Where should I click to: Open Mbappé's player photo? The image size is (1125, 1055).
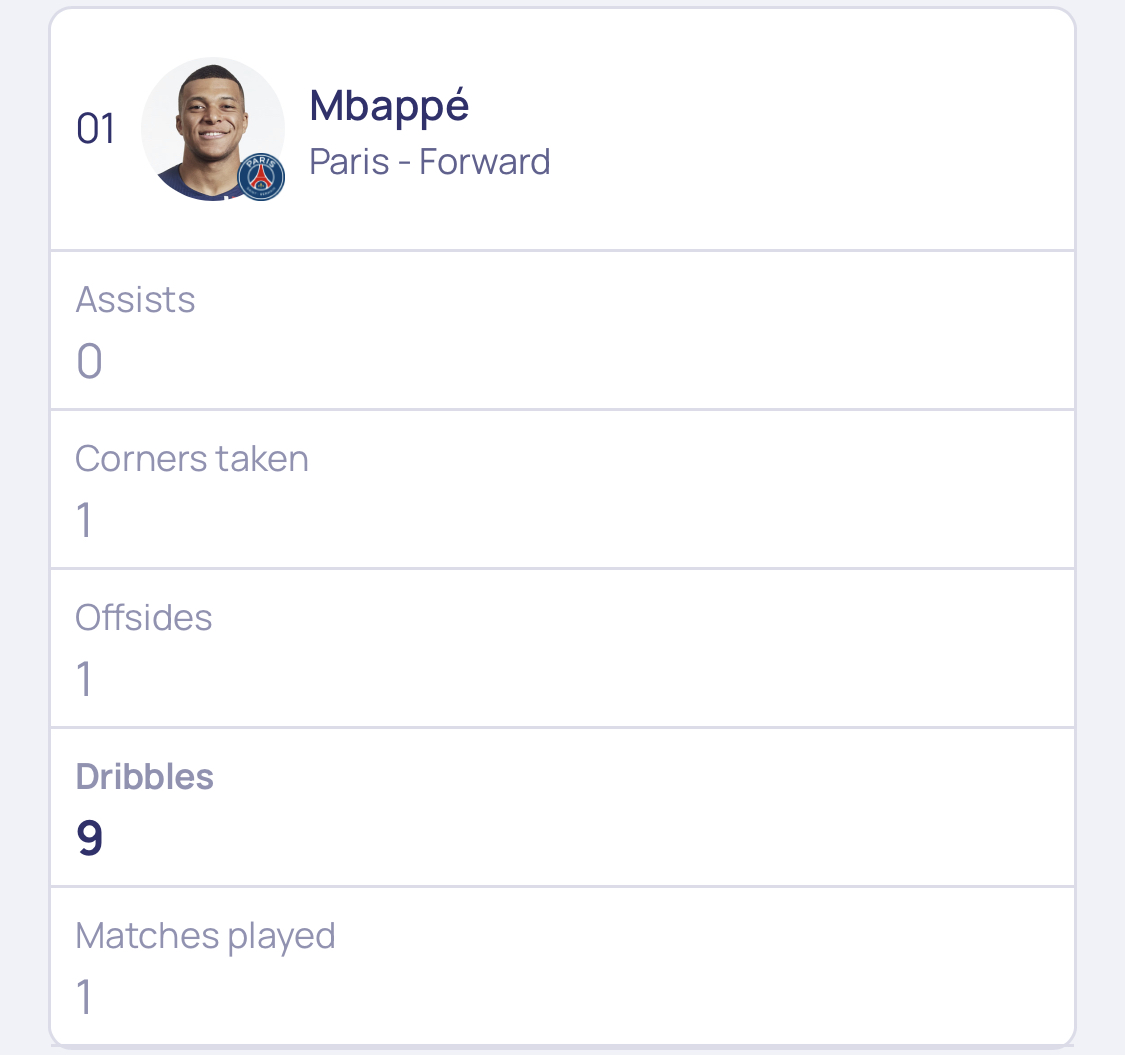click(x=212, y=129)
